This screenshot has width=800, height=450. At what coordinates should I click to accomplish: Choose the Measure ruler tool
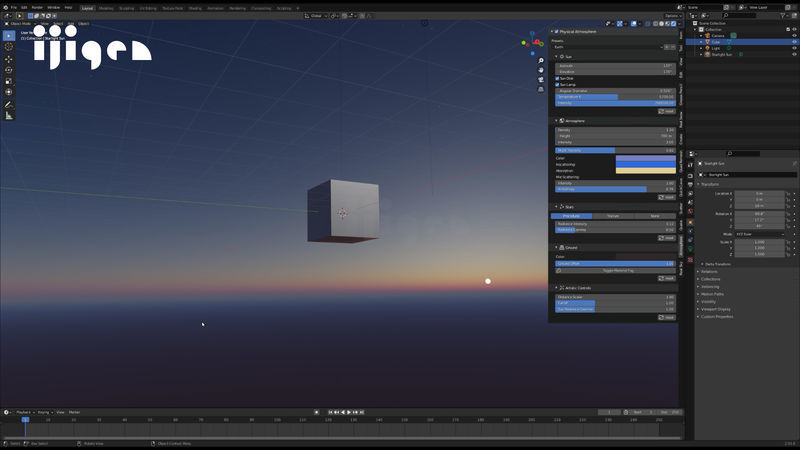tap(9, 116)
